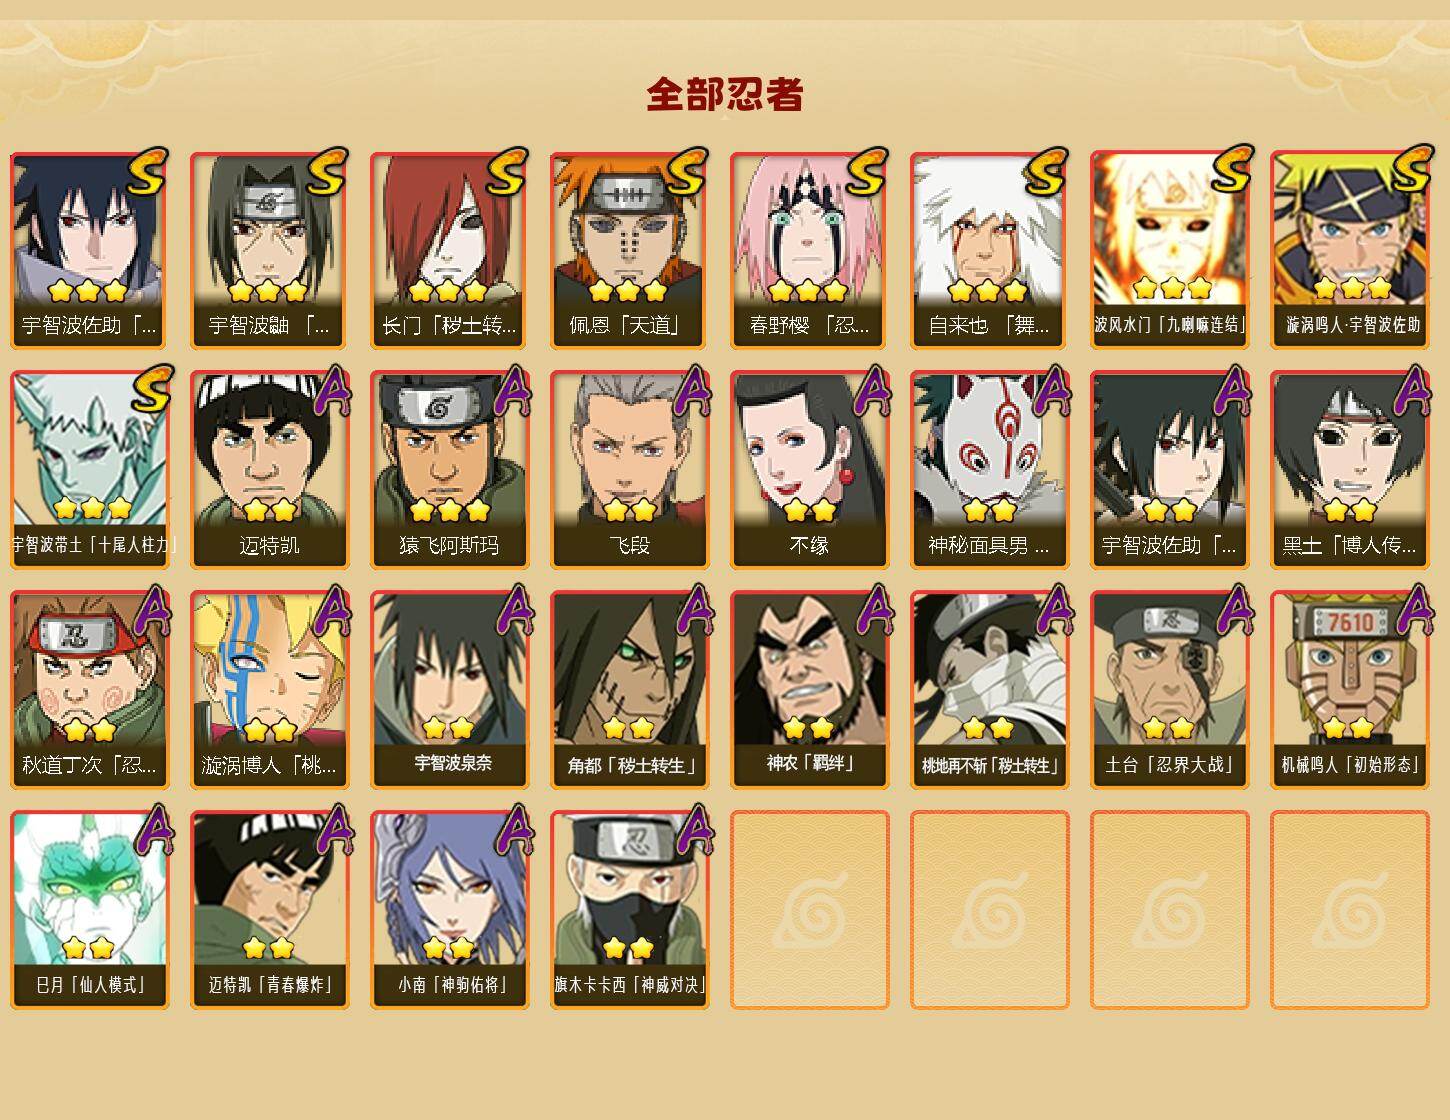Choose the 波风水门「九喇嘛连结」 card
Image resolution: width=1450 pixels, height=1120 pixels.
(1169, 250)
